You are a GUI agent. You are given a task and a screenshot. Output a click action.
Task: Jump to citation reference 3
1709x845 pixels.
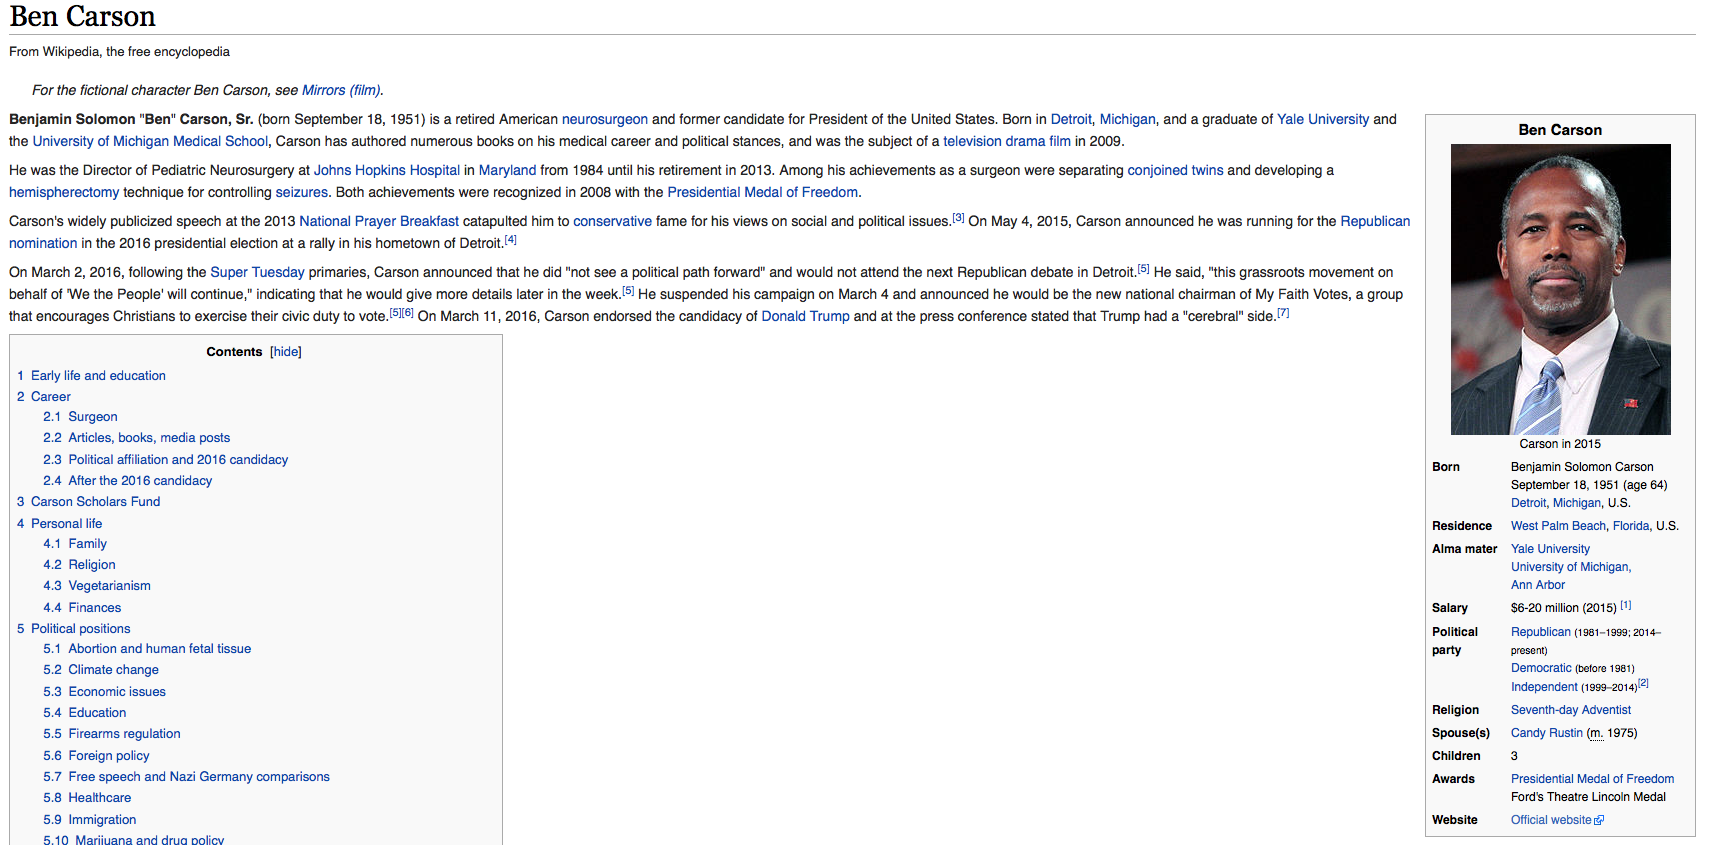958,217
